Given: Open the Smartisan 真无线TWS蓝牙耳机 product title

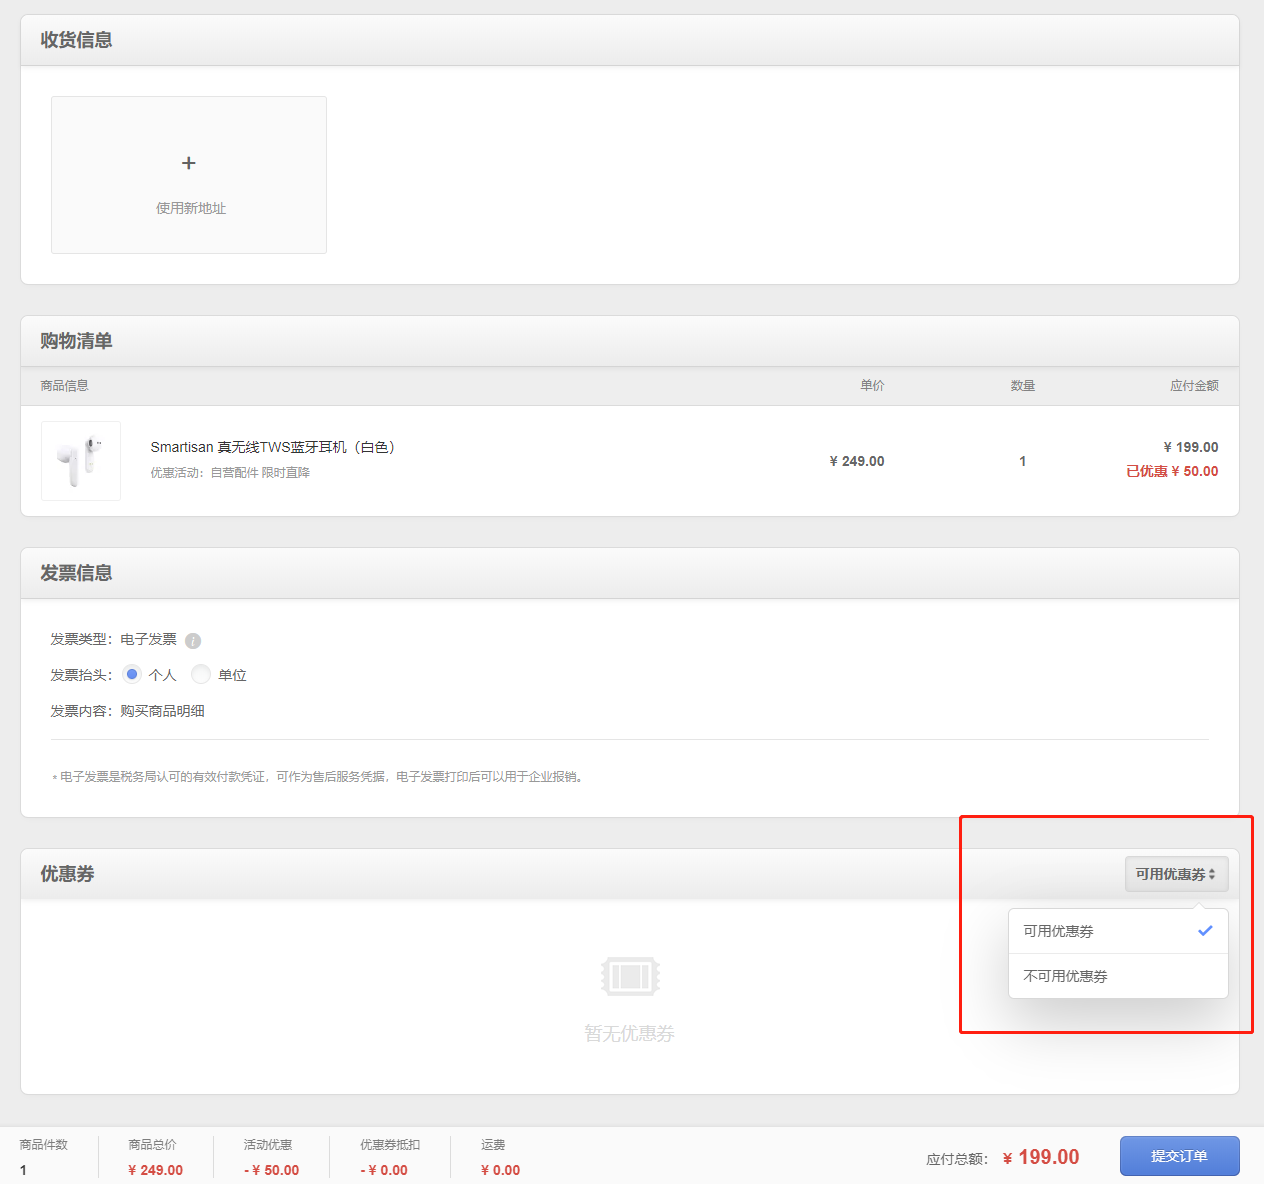Looking at the screenshot, I should point(272,447).
